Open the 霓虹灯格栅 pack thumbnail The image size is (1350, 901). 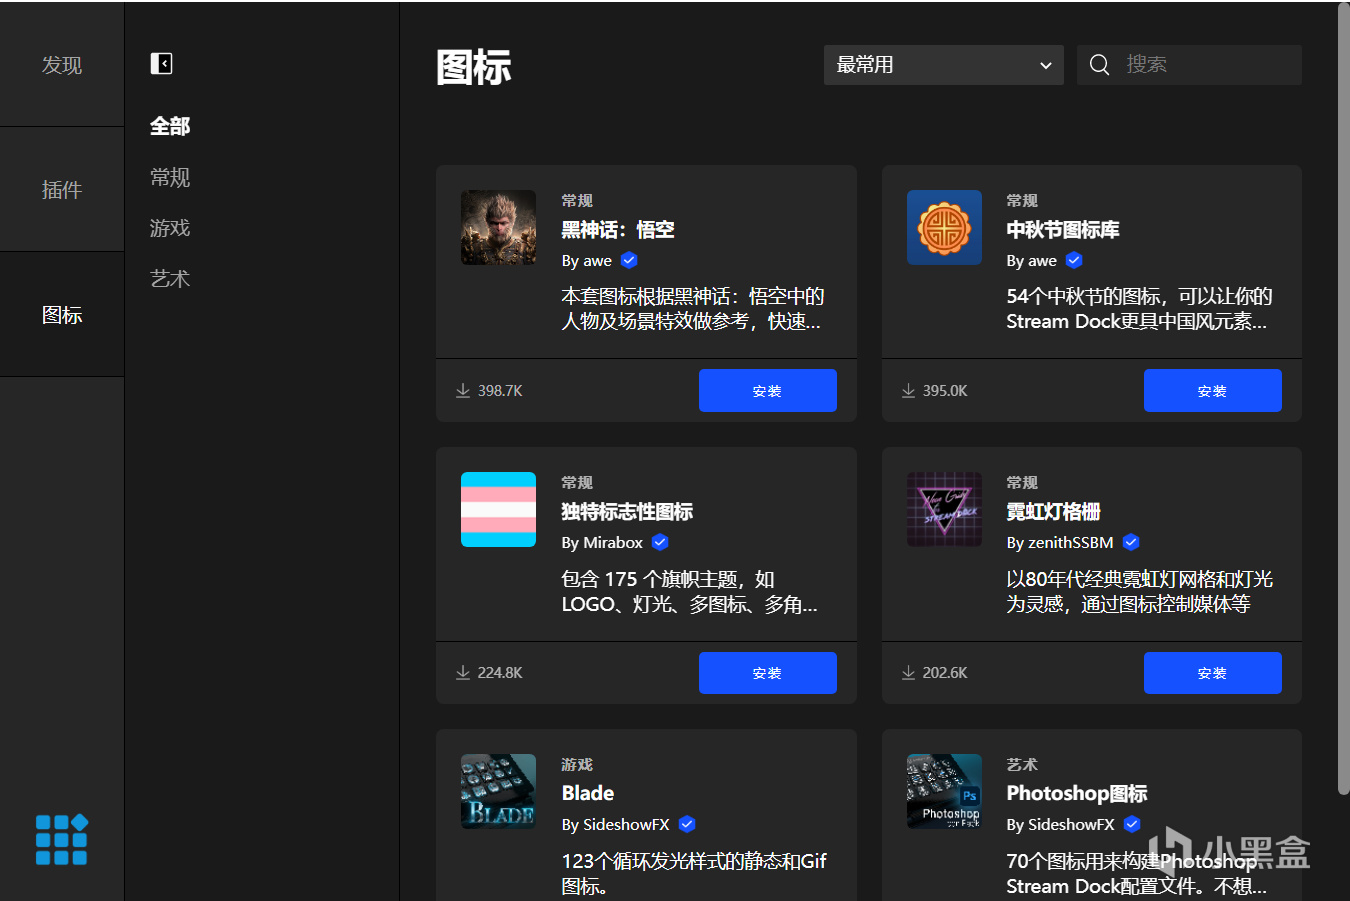tap(944, 510)
